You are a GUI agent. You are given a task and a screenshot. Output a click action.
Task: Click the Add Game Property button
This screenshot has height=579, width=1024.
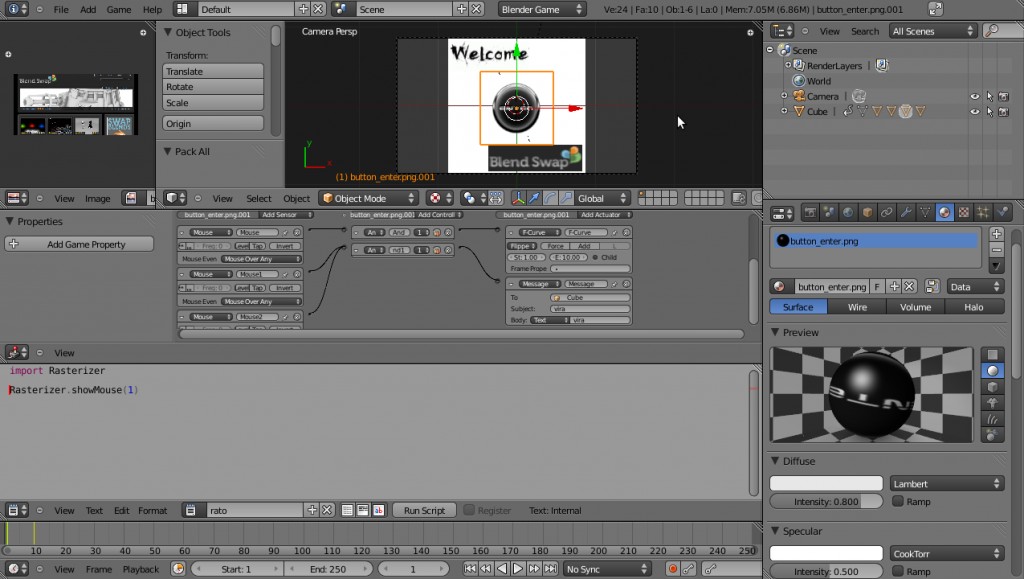(x=78, y=243)
